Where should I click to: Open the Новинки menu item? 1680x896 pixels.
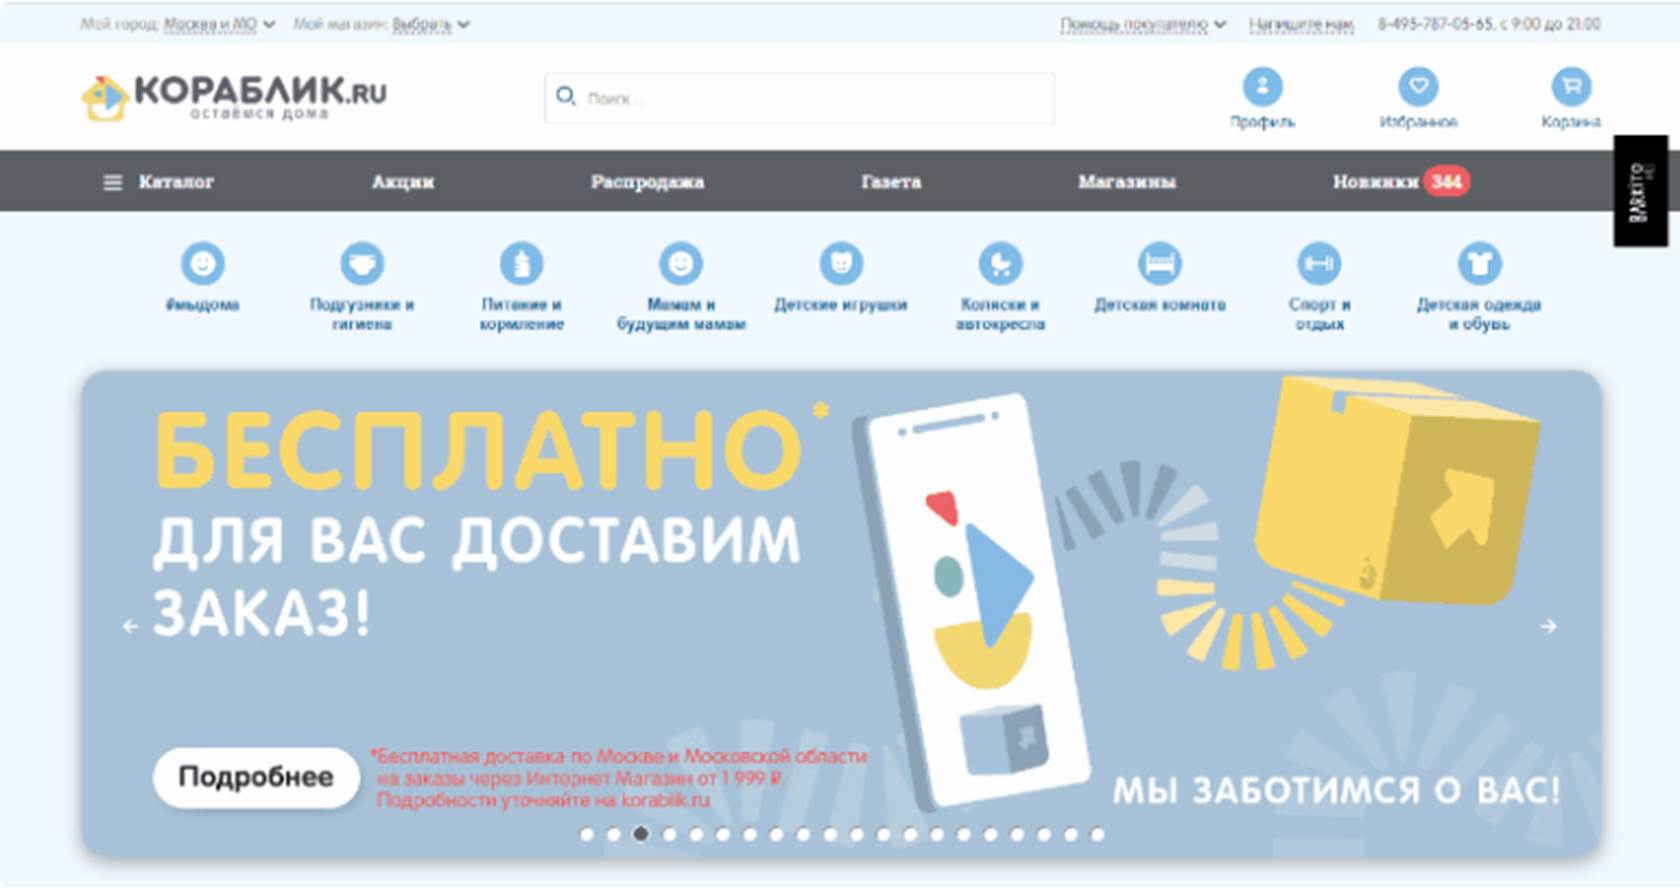pos(1375,182)
